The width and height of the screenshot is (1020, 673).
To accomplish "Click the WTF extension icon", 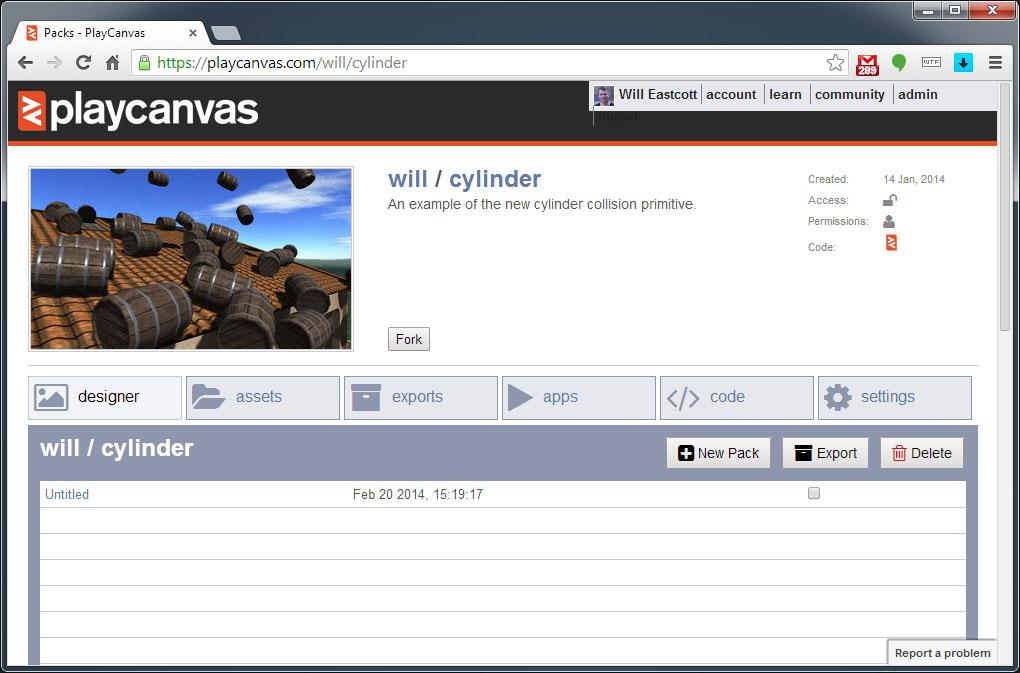I will click(932, 62).
